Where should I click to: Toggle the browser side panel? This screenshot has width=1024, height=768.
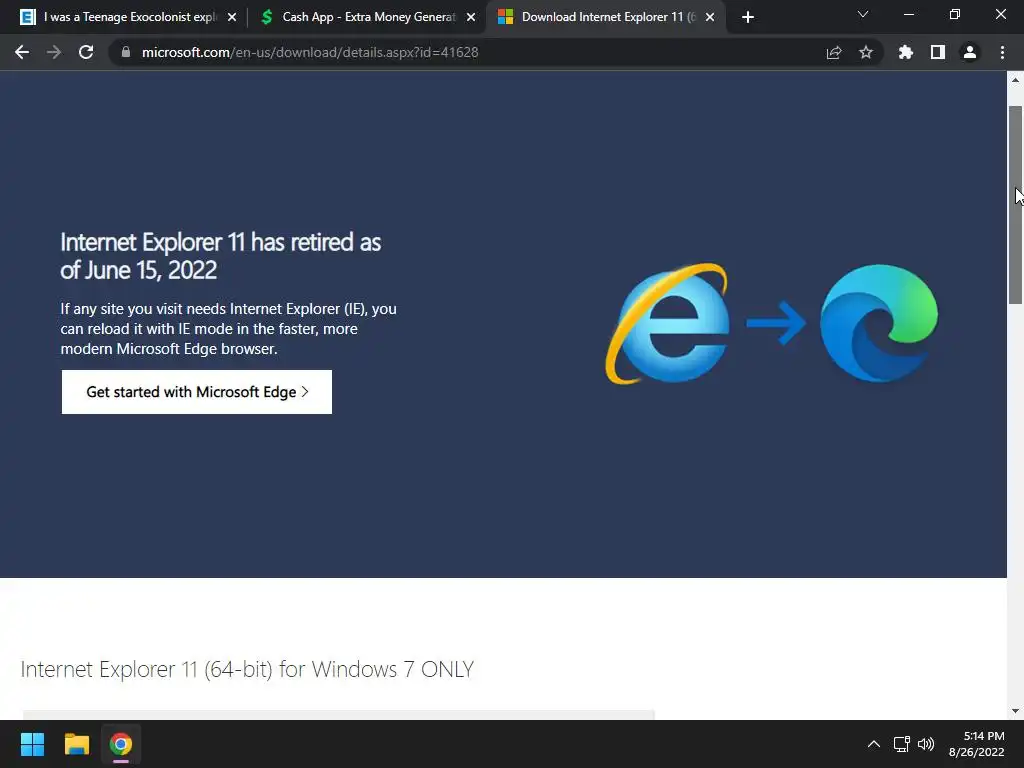point(938,52)
